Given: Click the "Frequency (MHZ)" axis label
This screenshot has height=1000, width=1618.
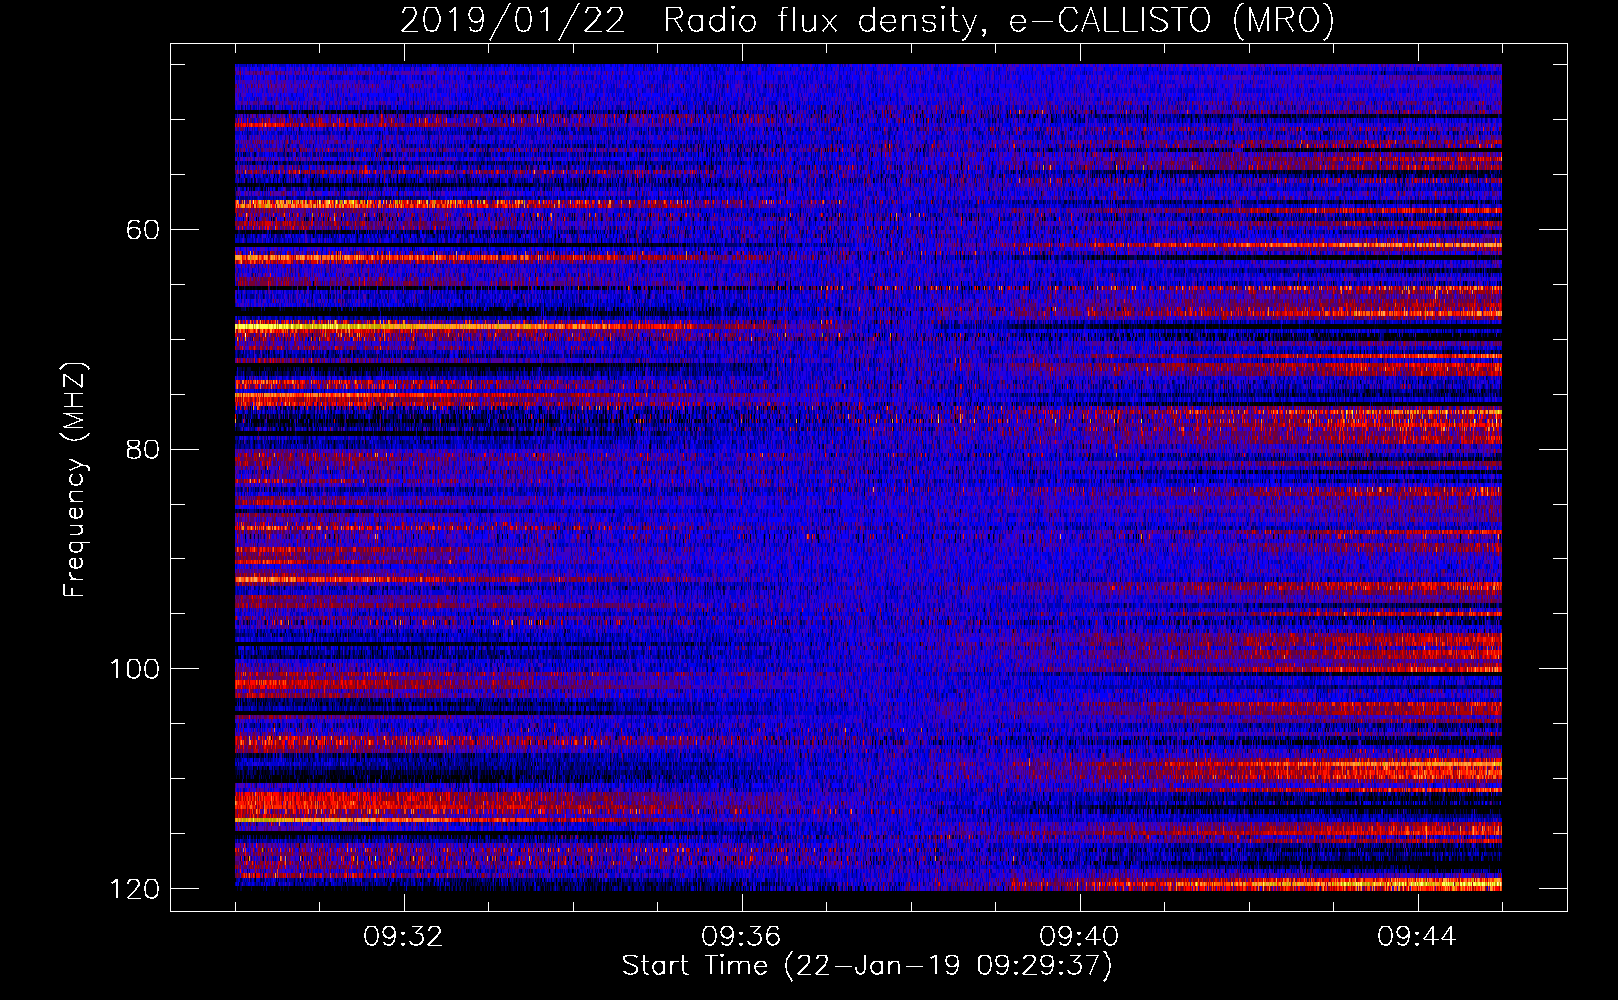Looking at the screenshot, I should tap(75, 479).
